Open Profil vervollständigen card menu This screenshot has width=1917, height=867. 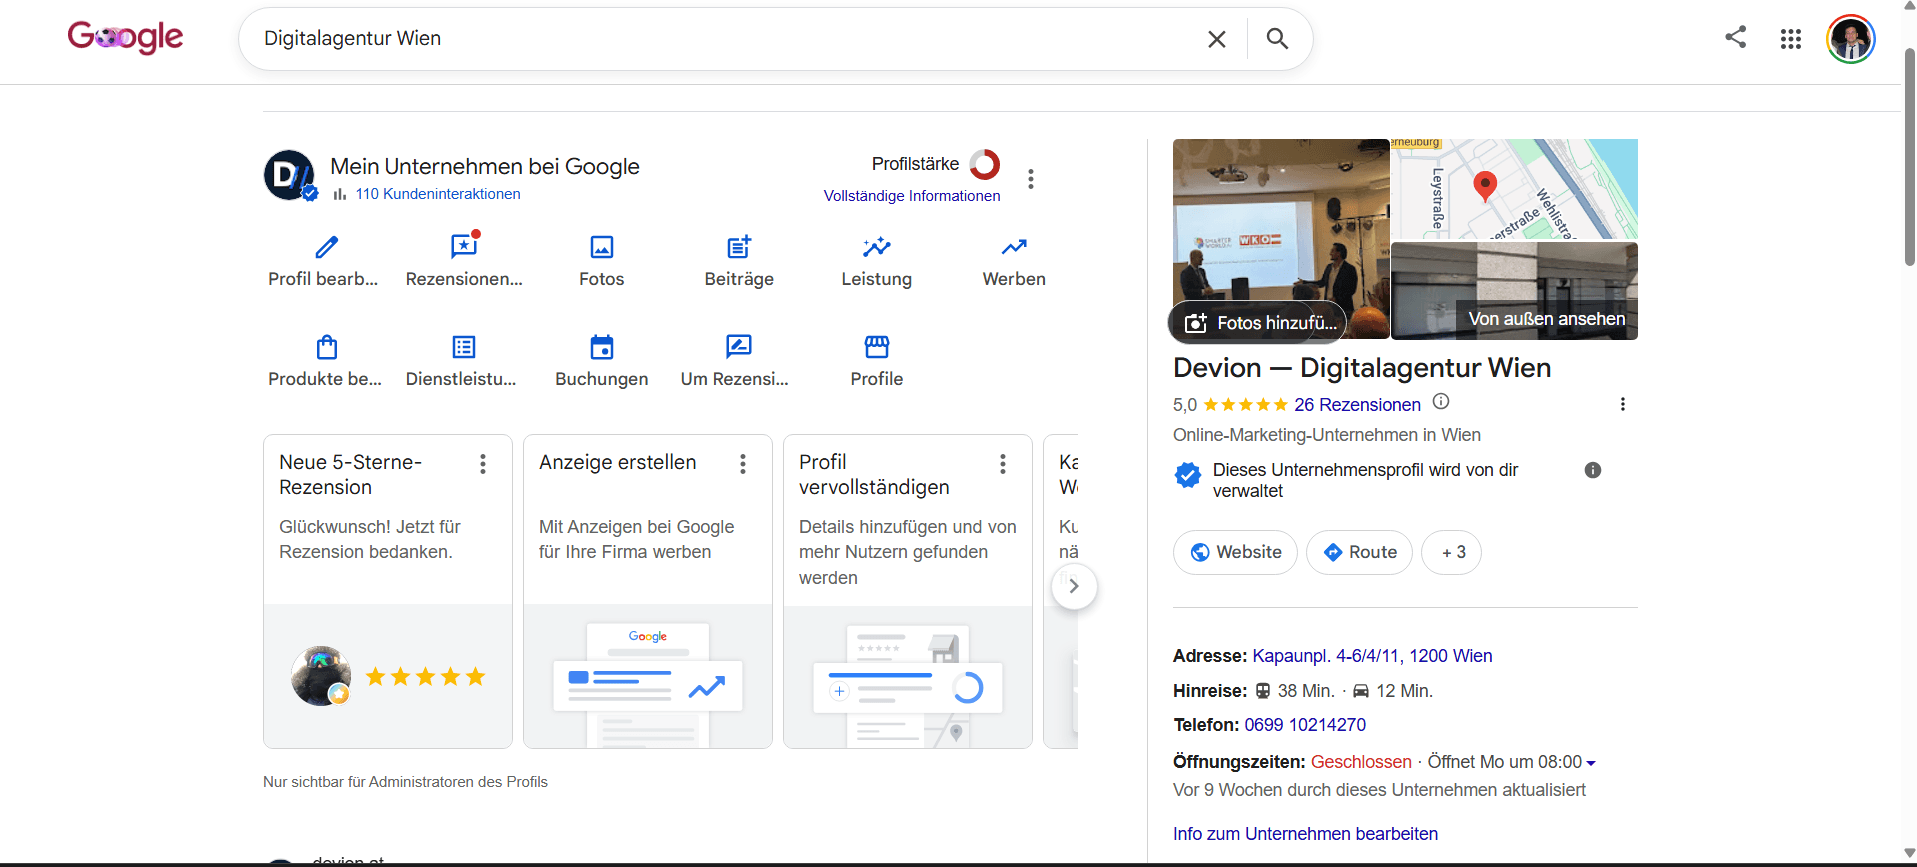click(1003, 464)
